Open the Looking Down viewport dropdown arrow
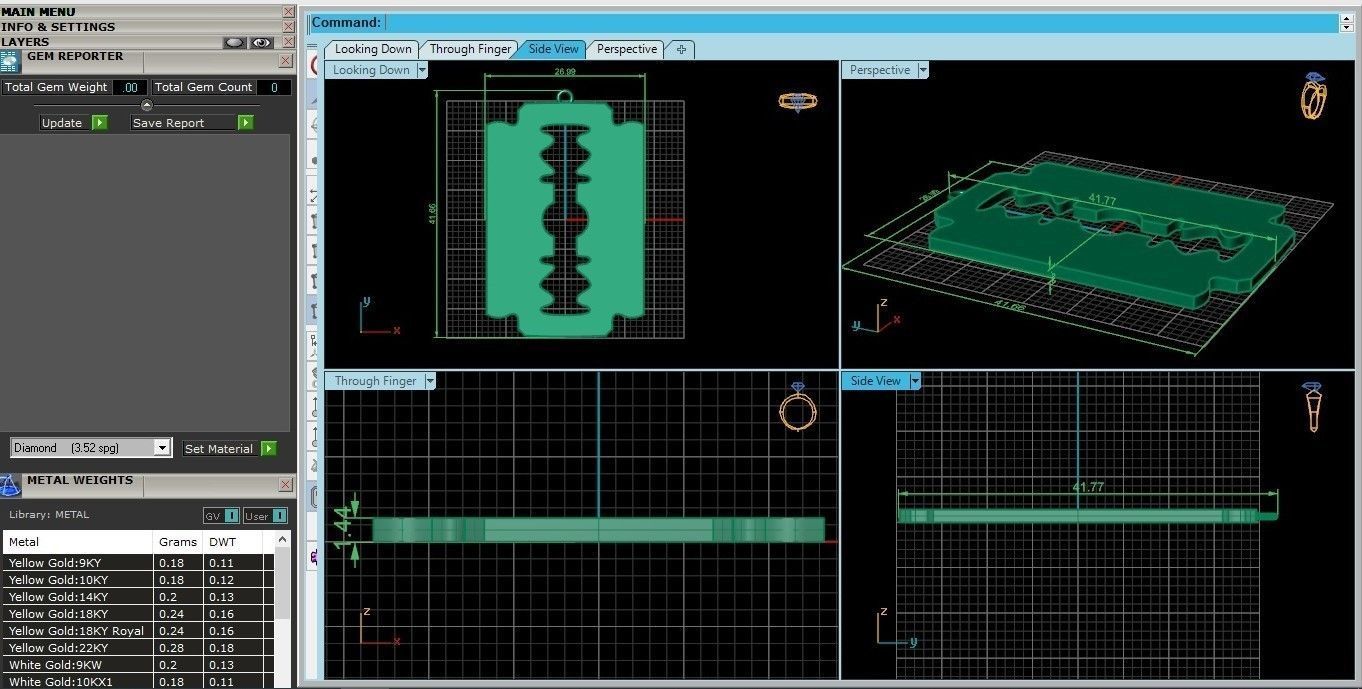The width and height of the screenshot is (1362, 689). point(422,70)
